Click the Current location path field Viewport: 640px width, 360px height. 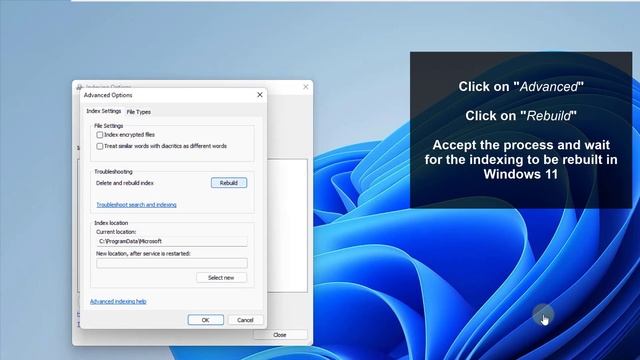[172, 241]
